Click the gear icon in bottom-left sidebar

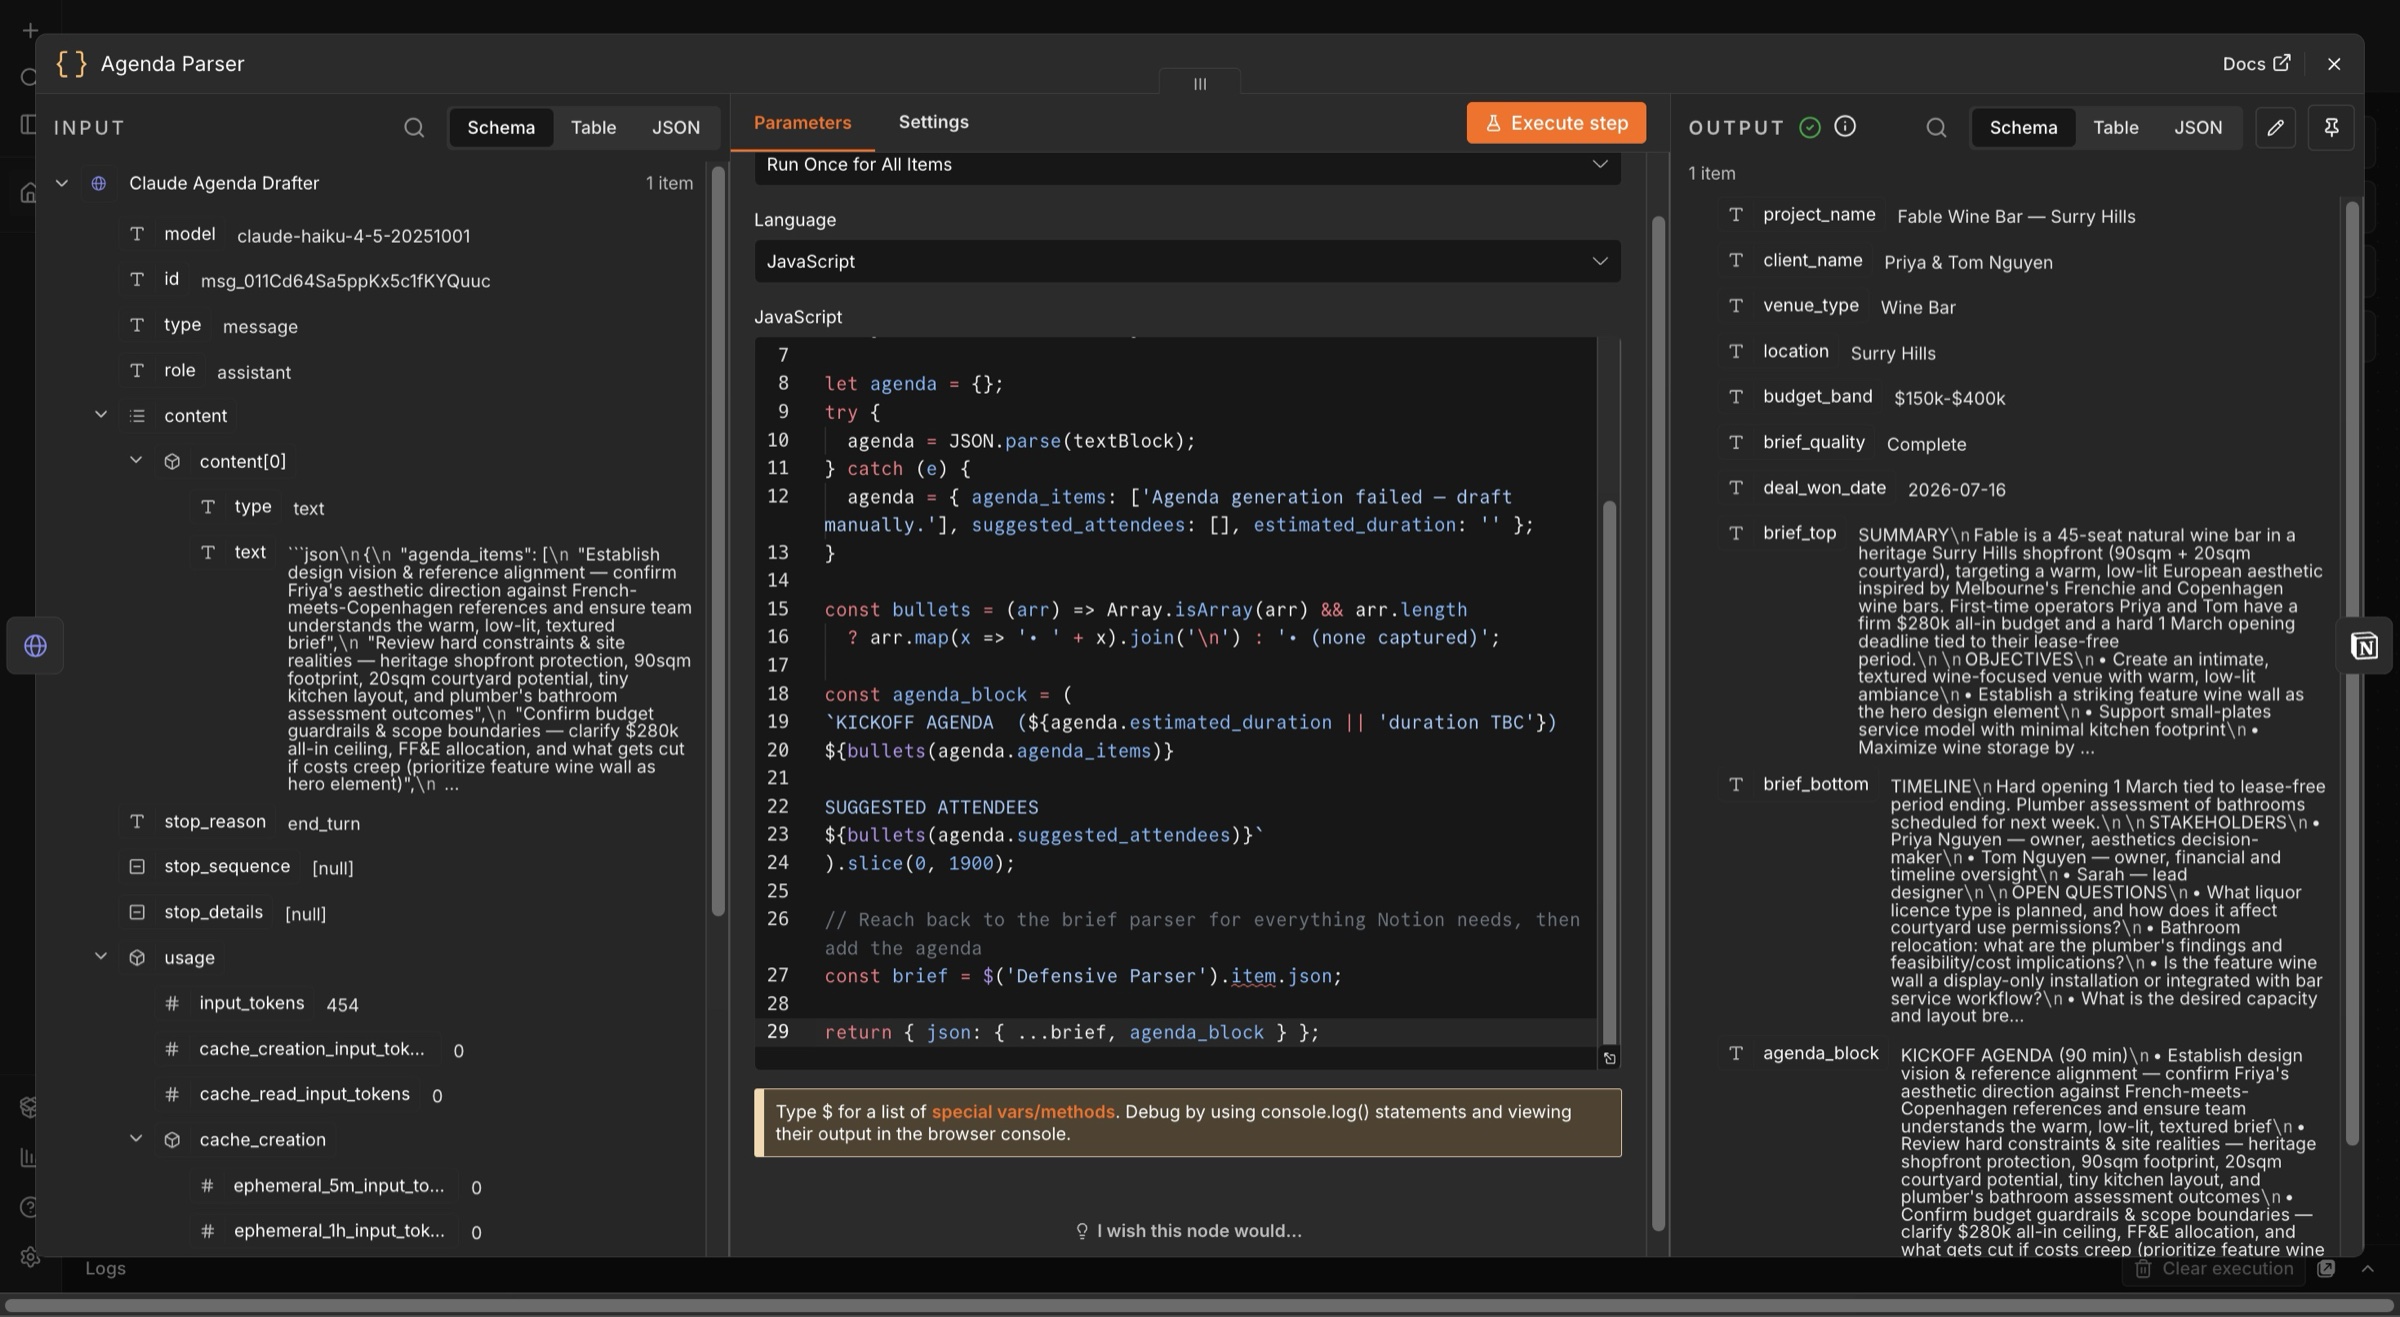30,1258
